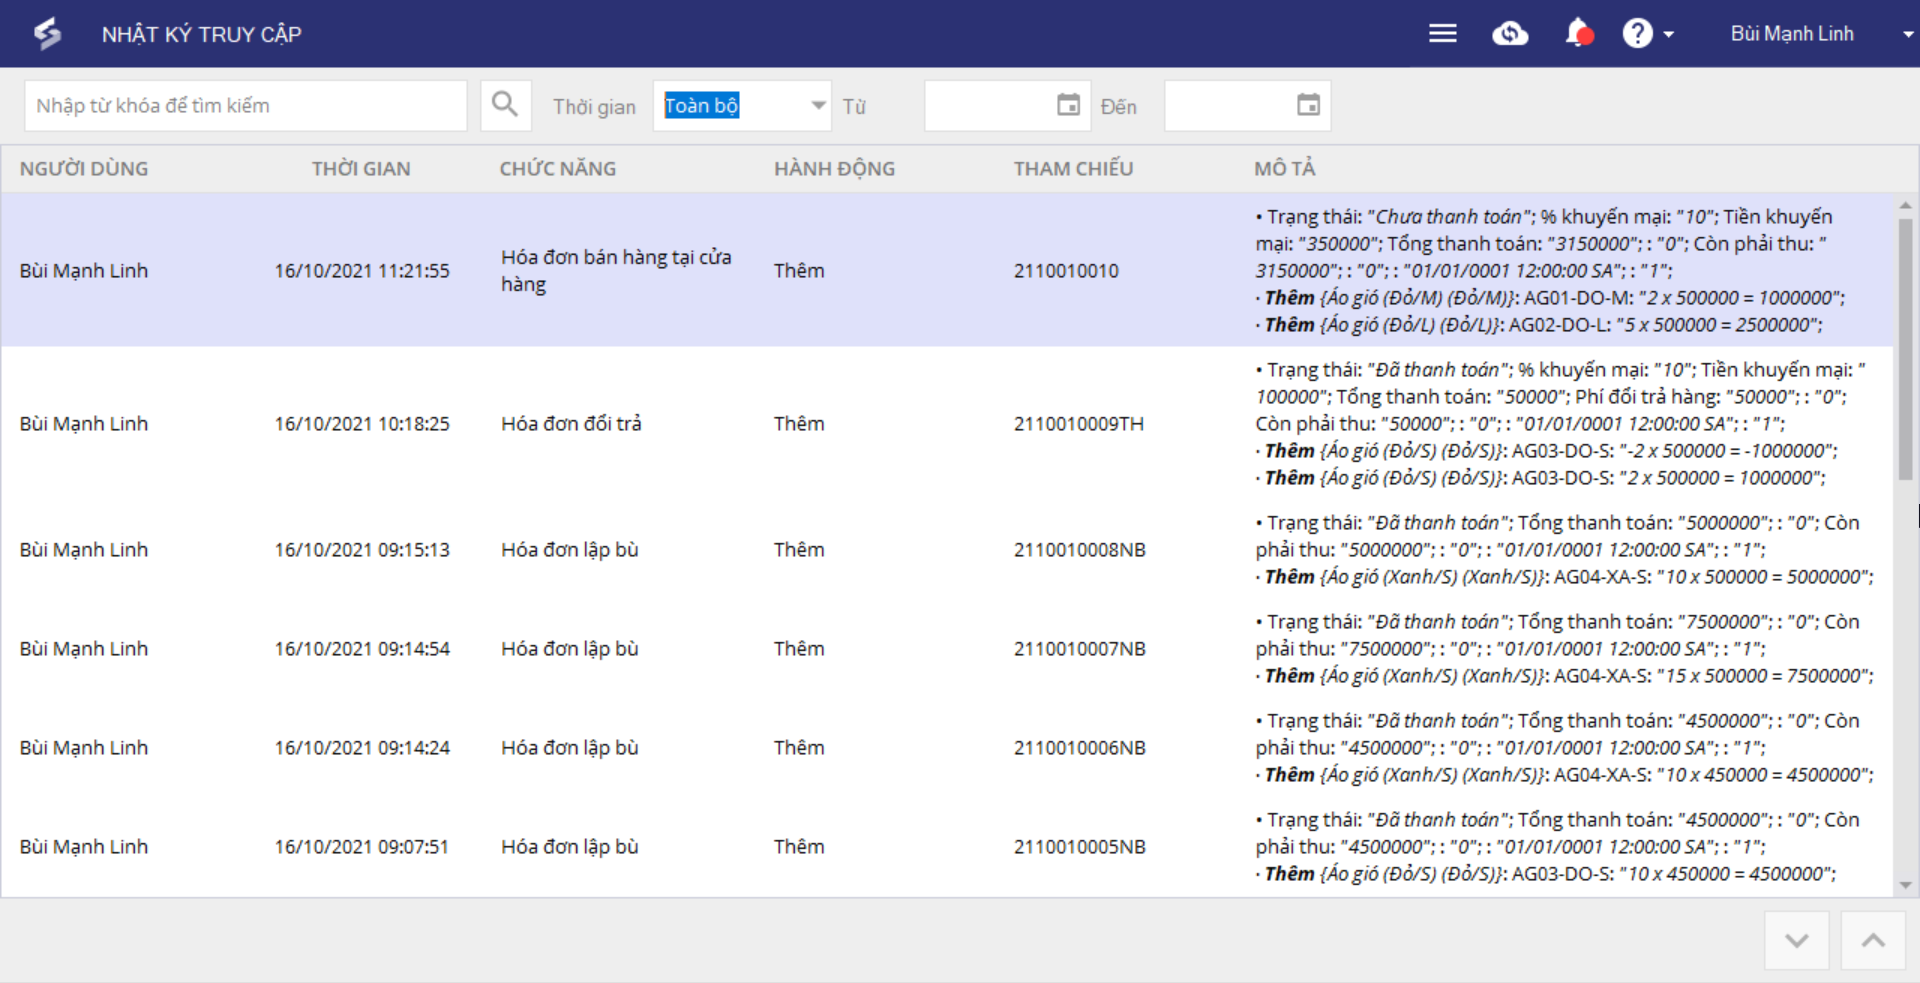The image size is (1920, 983).
Task: Expand the help menu dropdown arrow
Action: (x=1669, y=34)
